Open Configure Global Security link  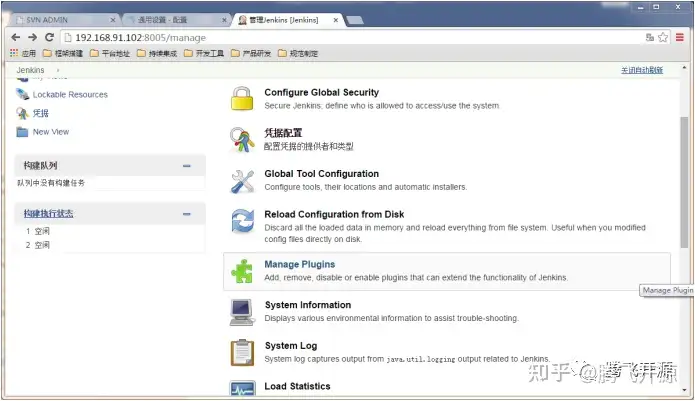click(321, 92)
